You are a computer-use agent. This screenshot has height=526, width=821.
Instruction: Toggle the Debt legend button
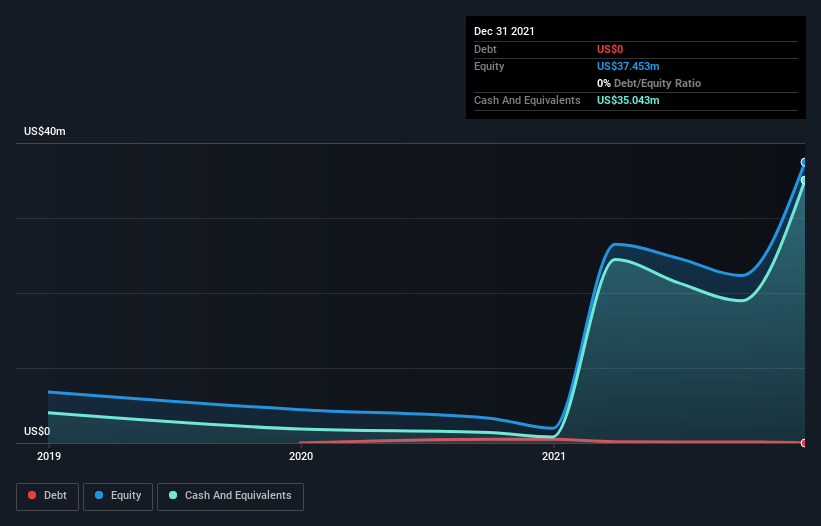pos(47,497)
